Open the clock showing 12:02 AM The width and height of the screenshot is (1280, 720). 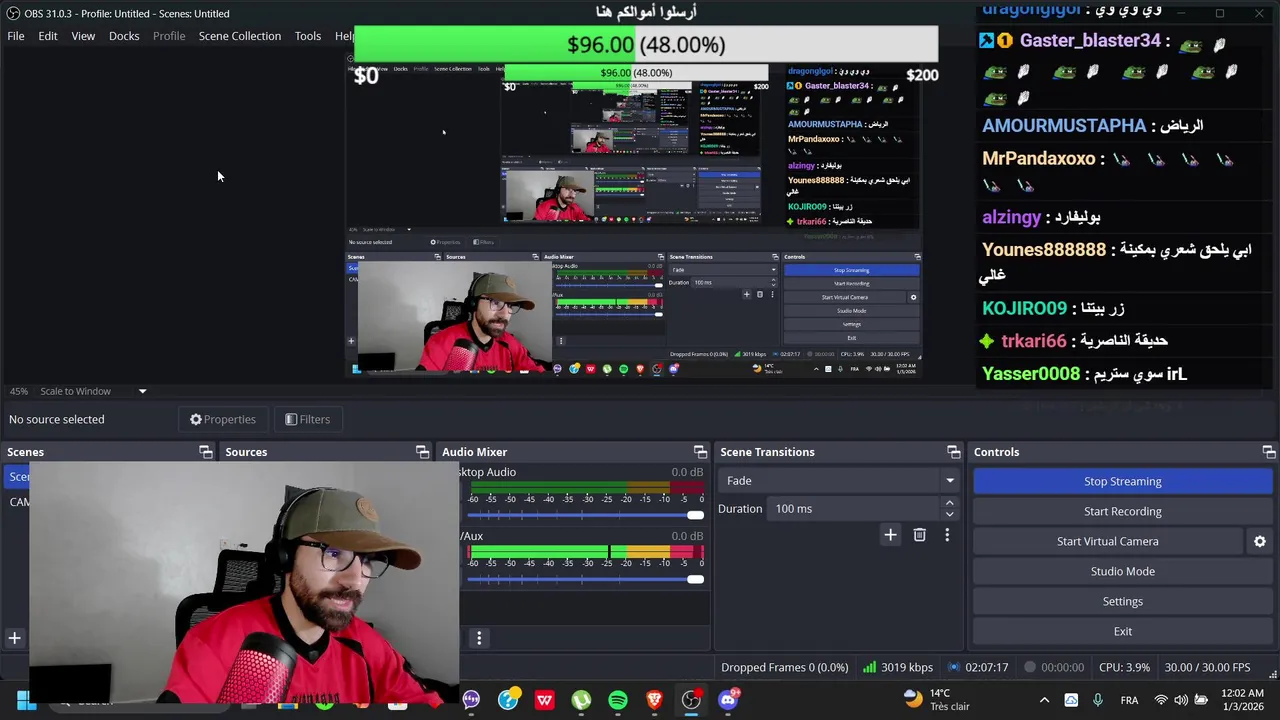coord(1241,700)
